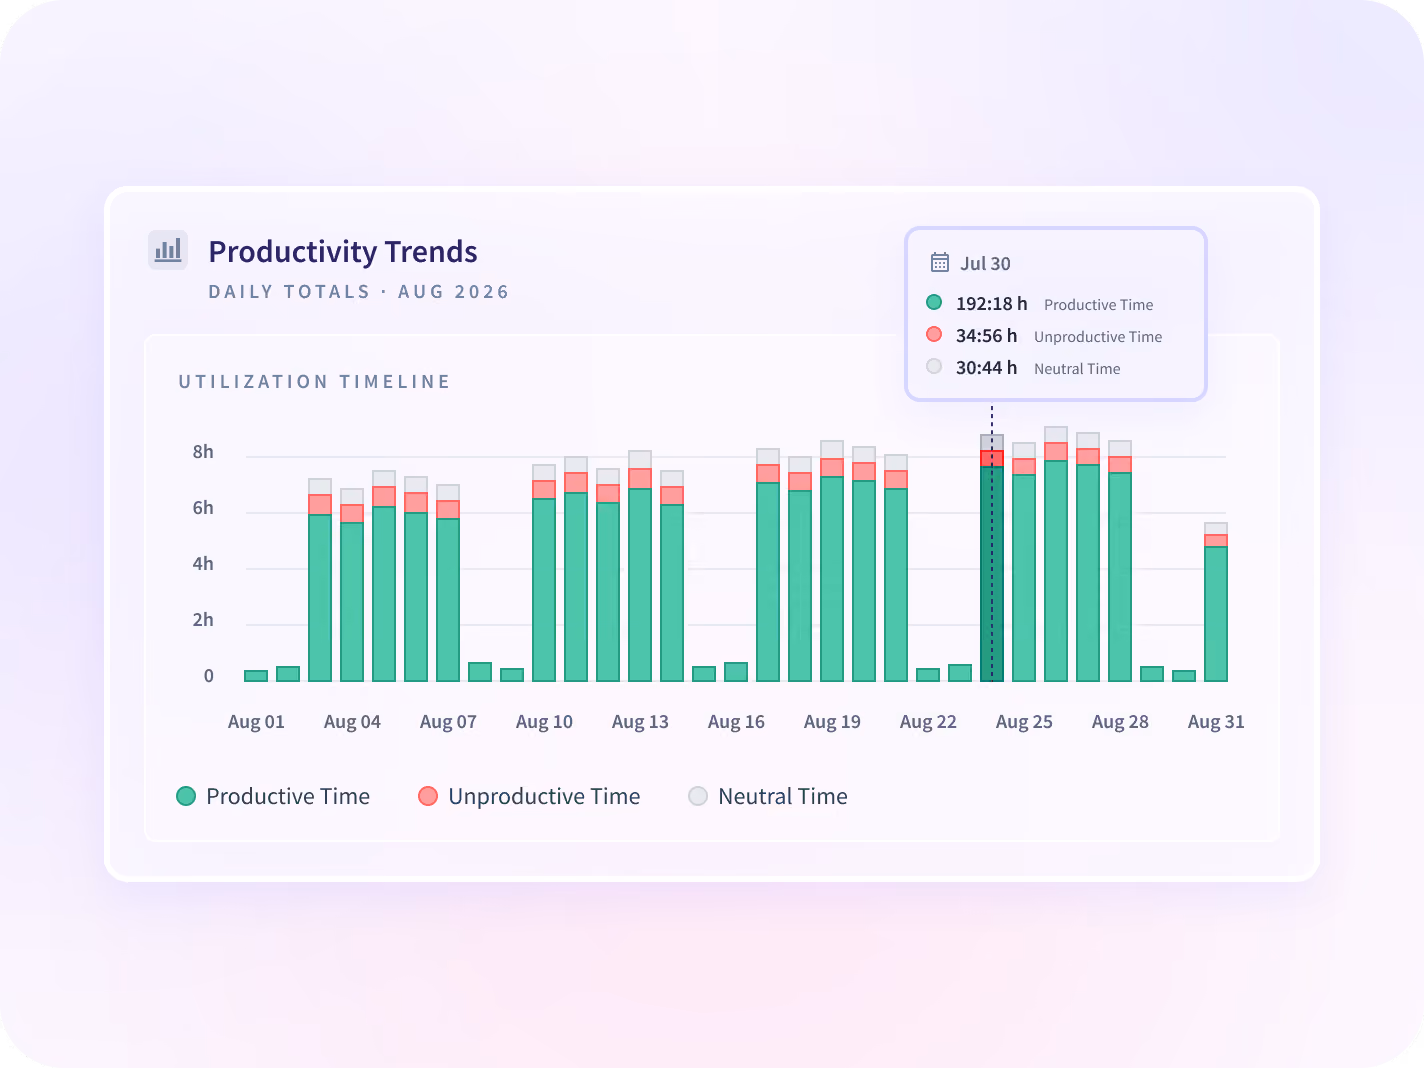The width and height of the screenshot is (1424, 1068).
Task: Click the UTILIZATION TIMELINE heading
Action: (314, 381)
